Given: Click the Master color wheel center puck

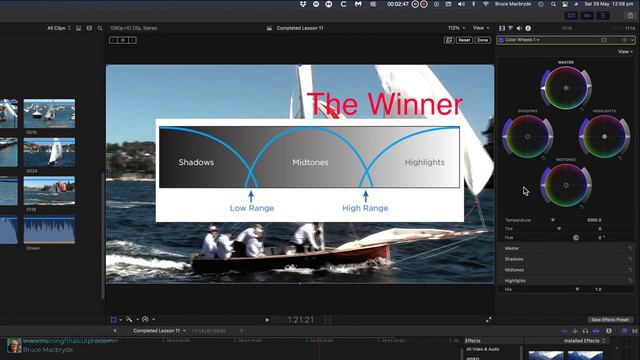Looking at the screenshot, I should click(x=566, y=88).
